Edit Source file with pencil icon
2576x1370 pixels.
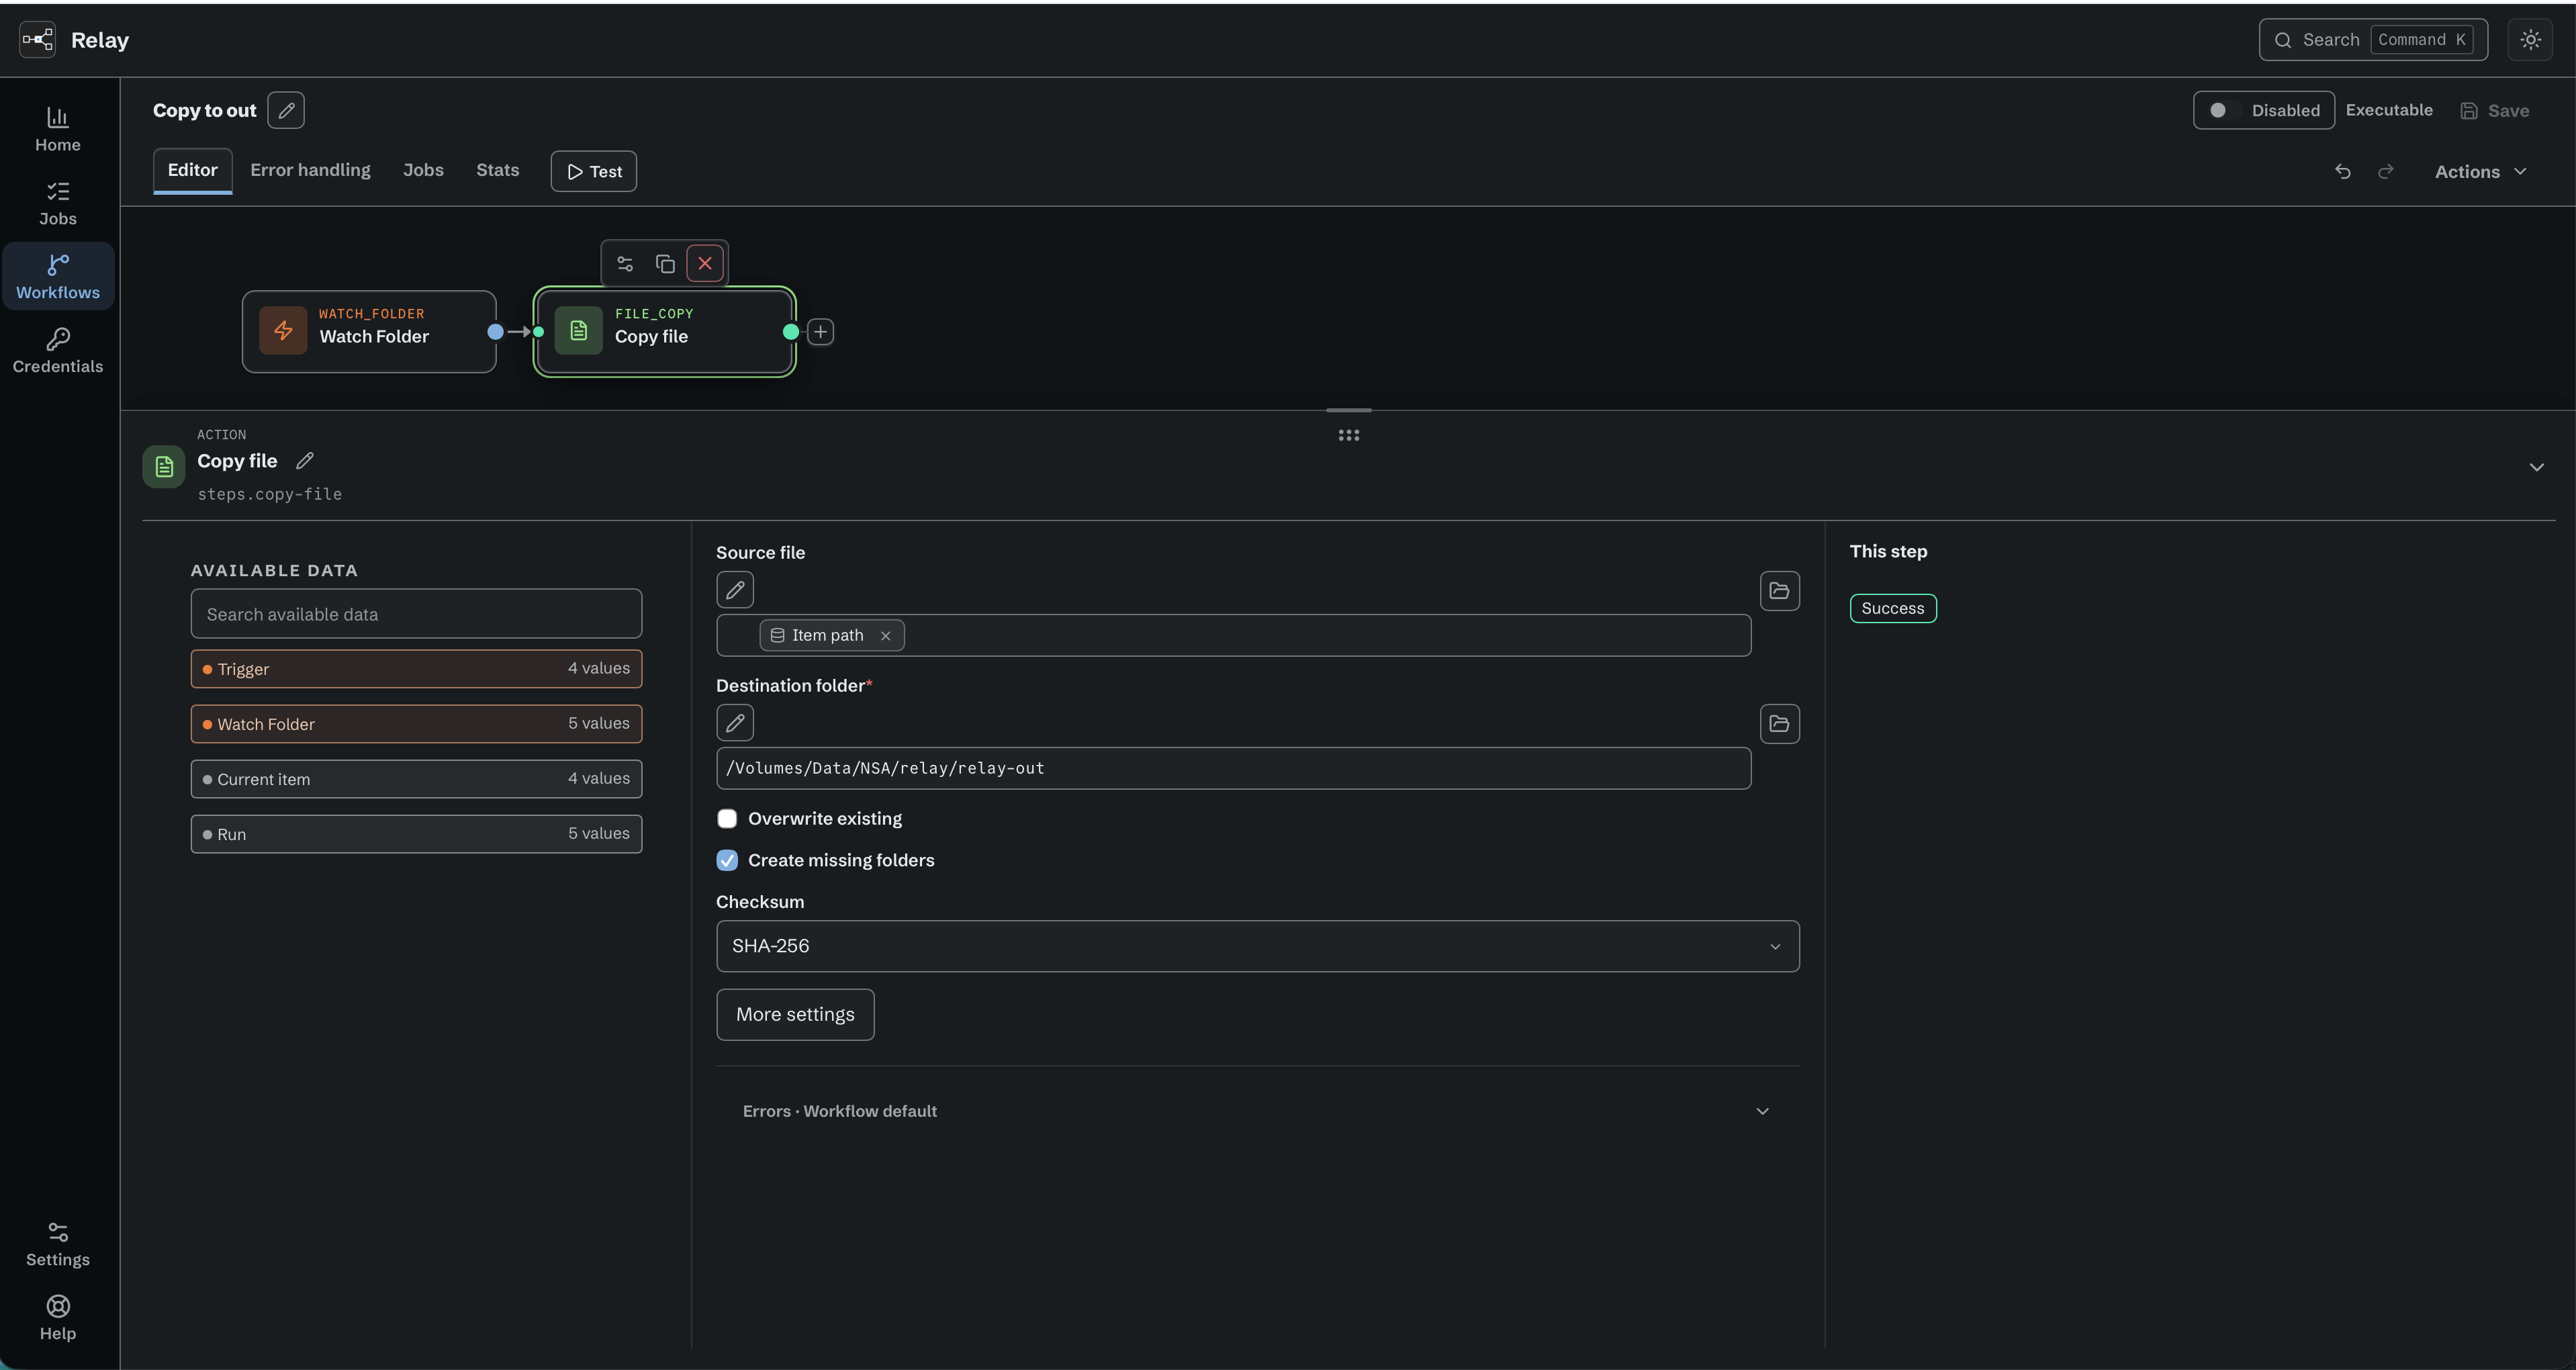(735, 590)
